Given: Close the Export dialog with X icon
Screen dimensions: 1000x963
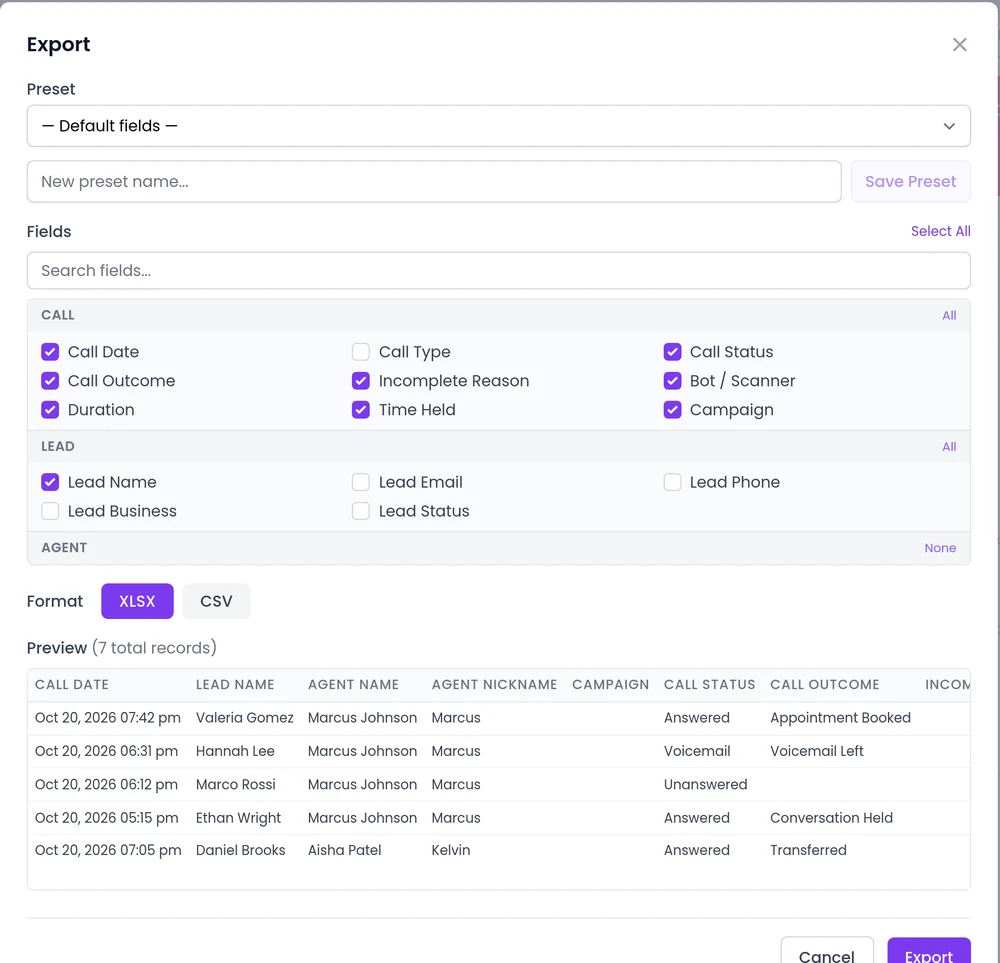Looking at the screenshot, I should (x=959, y=45).
